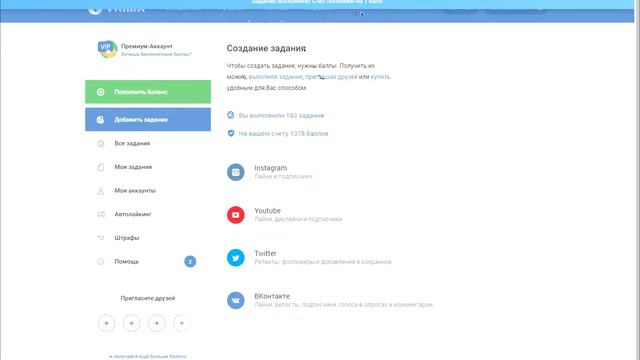
Task: Click the Штрафы sidebar icon
Action: [100, 238]
